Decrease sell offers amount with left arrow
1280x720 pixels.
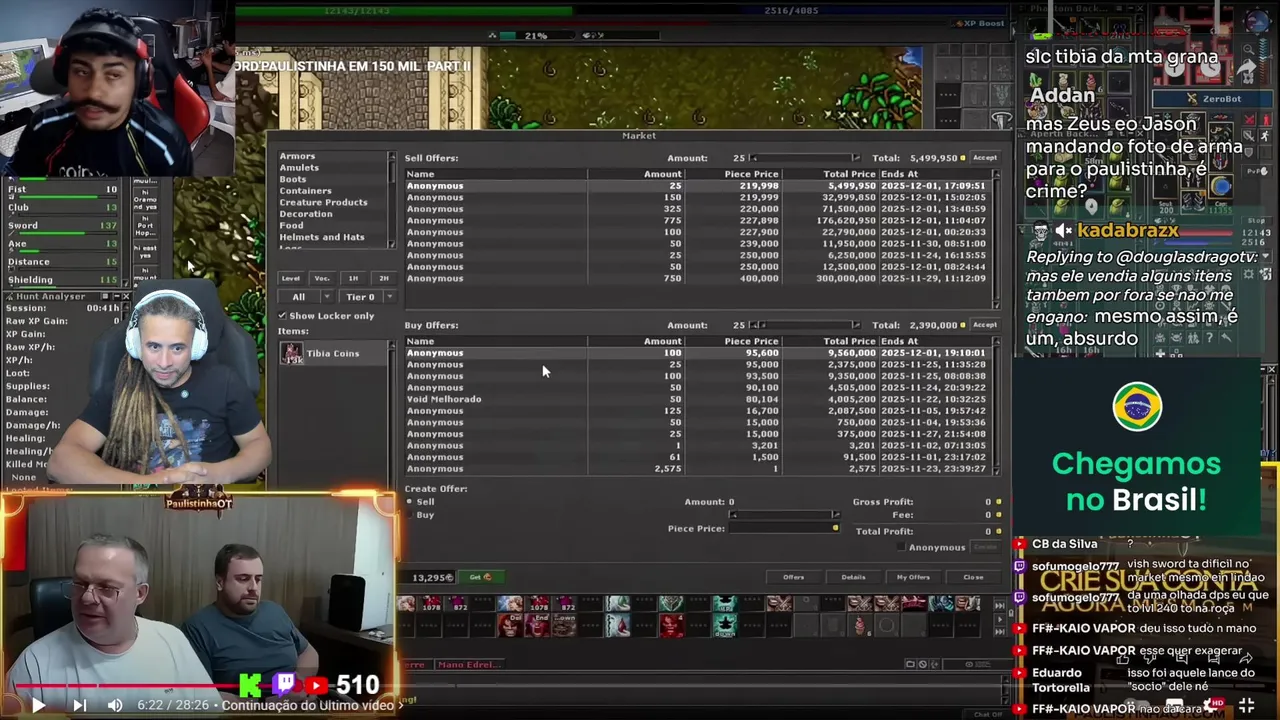[755, 158]
